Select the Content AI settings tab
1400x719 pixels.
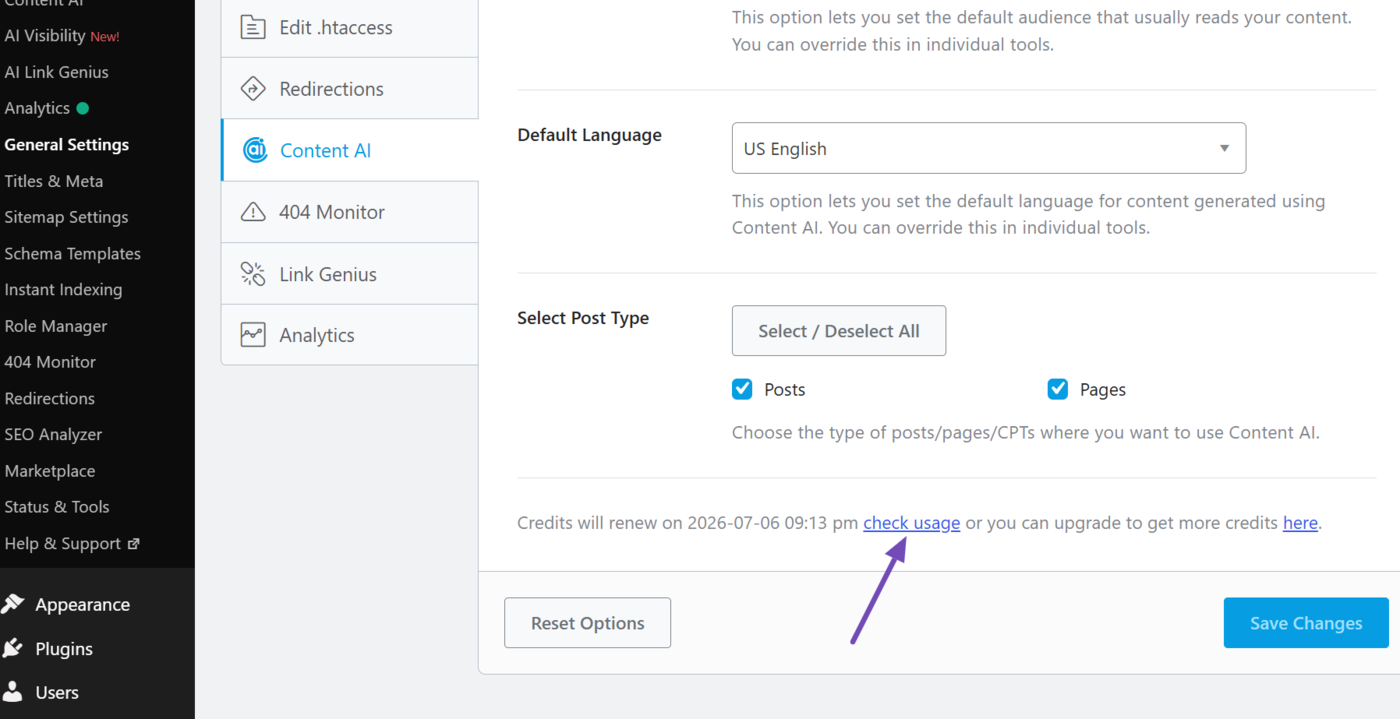click(349, 150)
